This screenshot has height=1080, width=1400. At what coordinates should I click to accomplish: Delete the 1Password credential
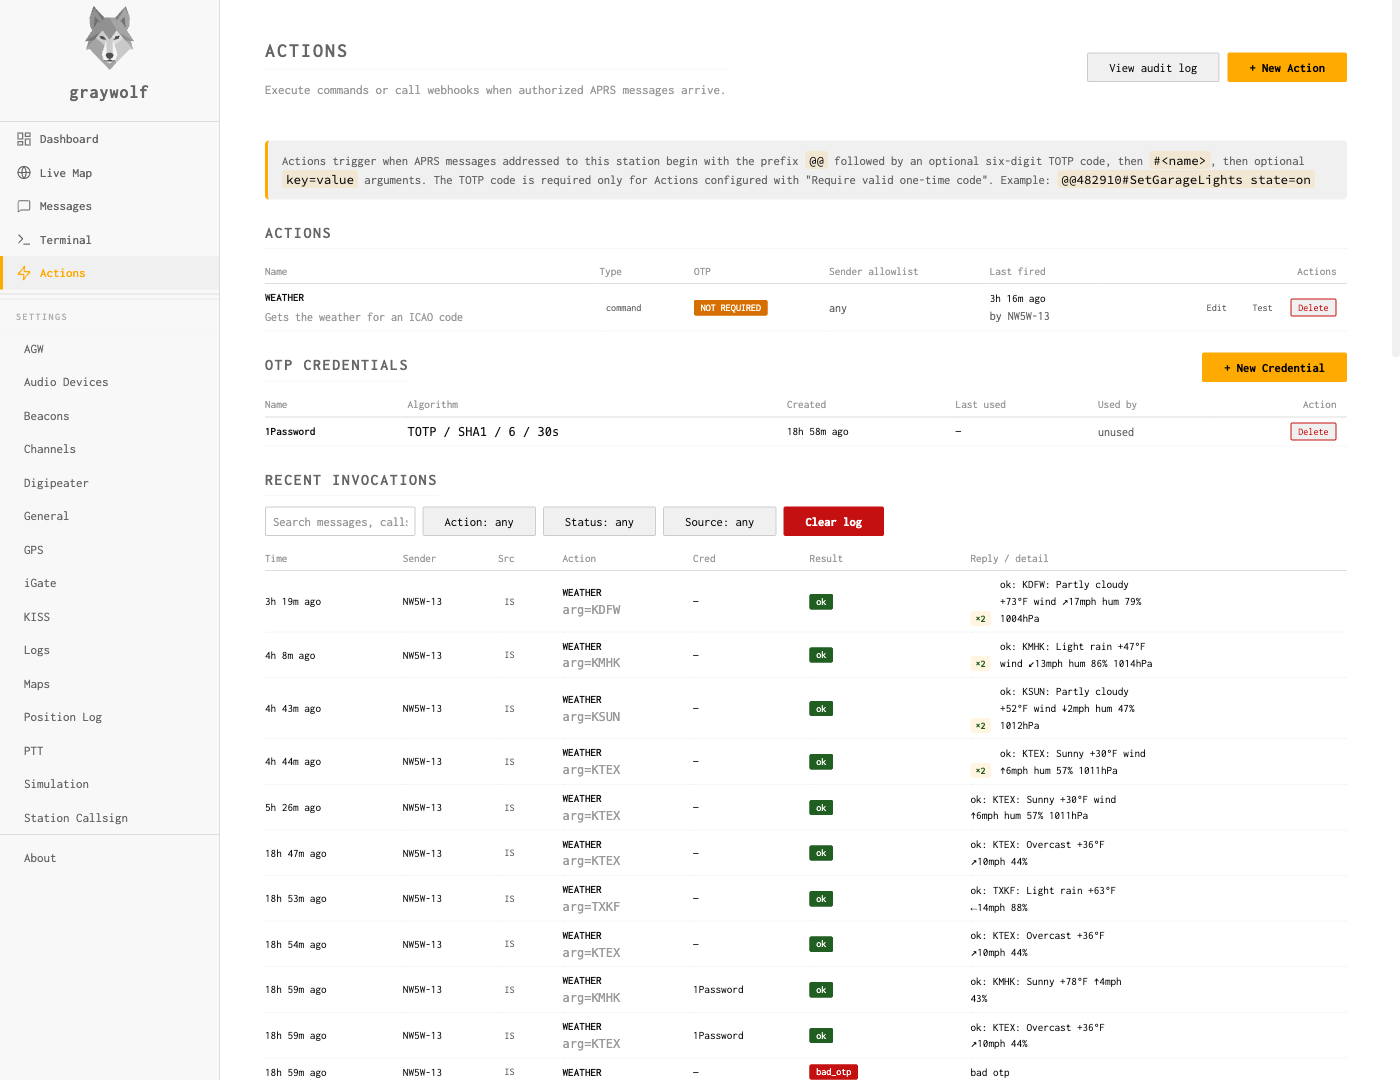[x=1313, y=432]
